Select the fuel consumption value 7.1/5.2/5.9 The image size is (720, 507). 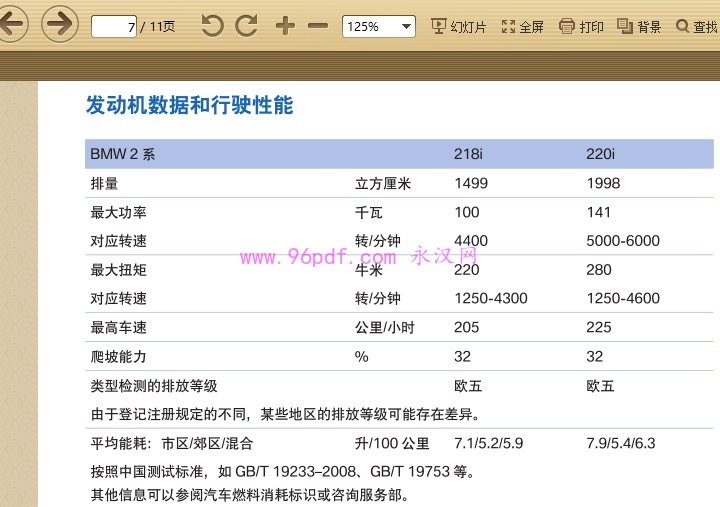point(489,443)
